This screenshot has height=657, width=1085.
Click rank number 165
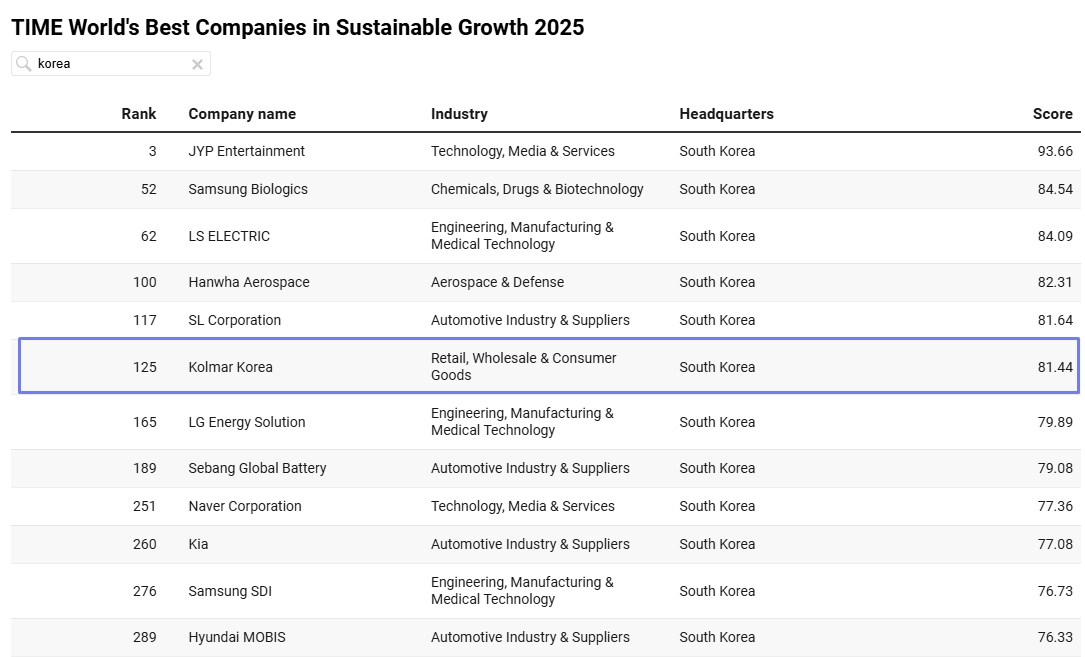click(145, 422)
